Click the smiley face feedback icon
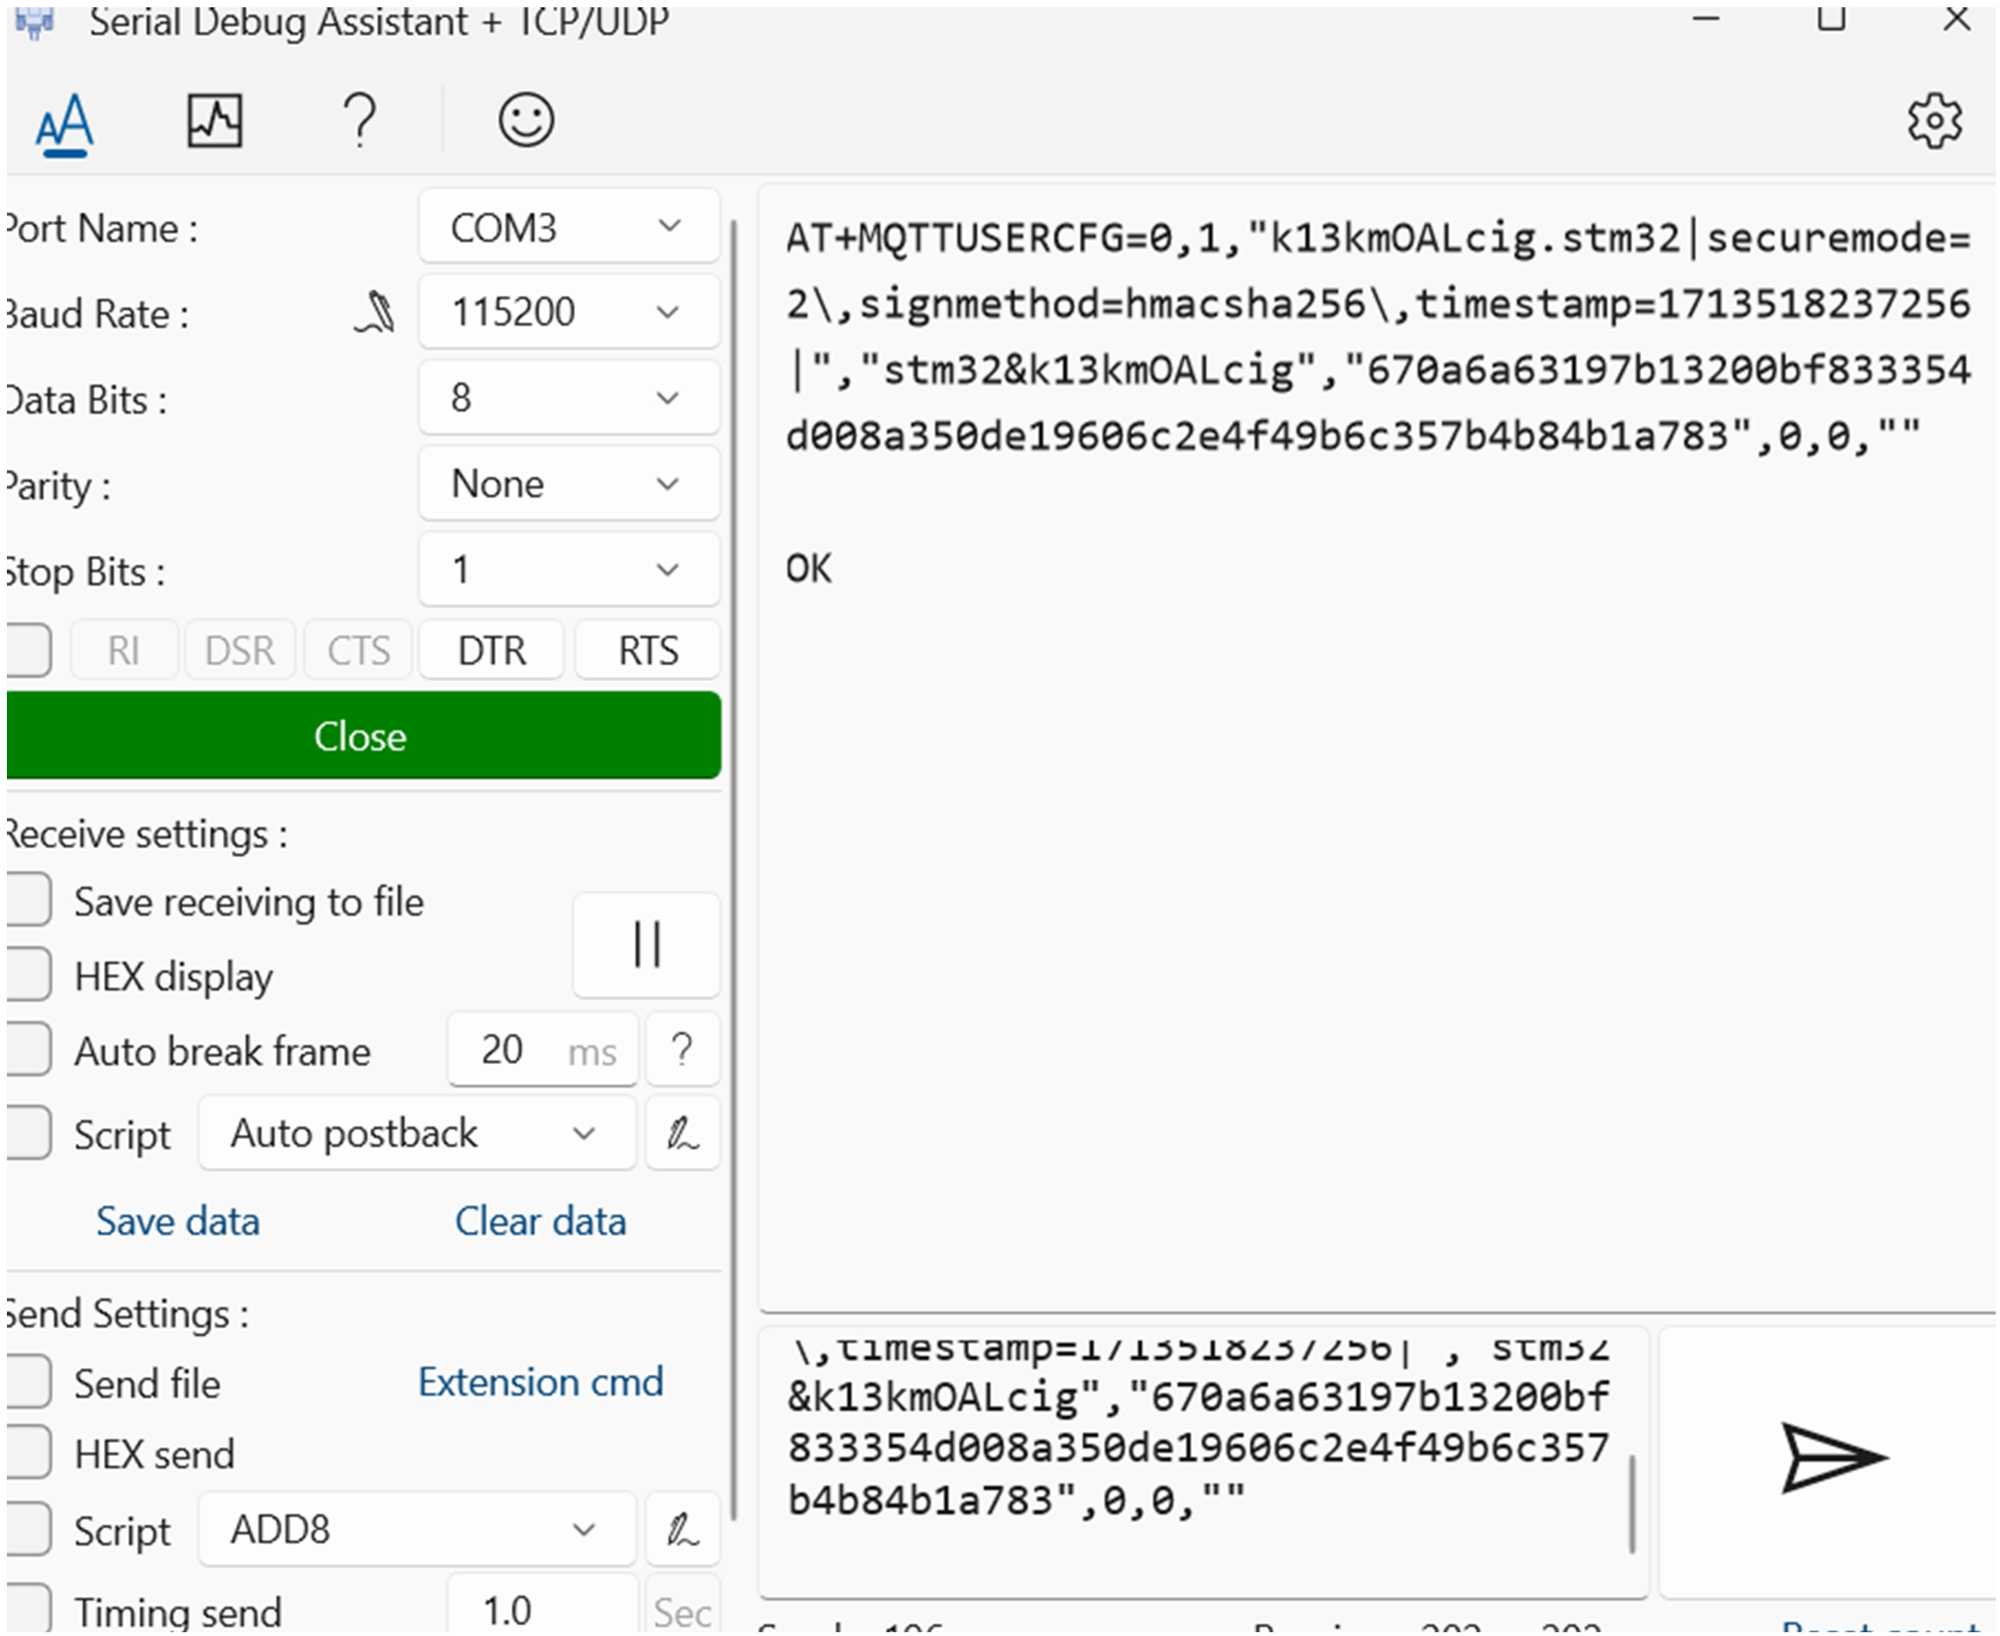 (526, 121)
